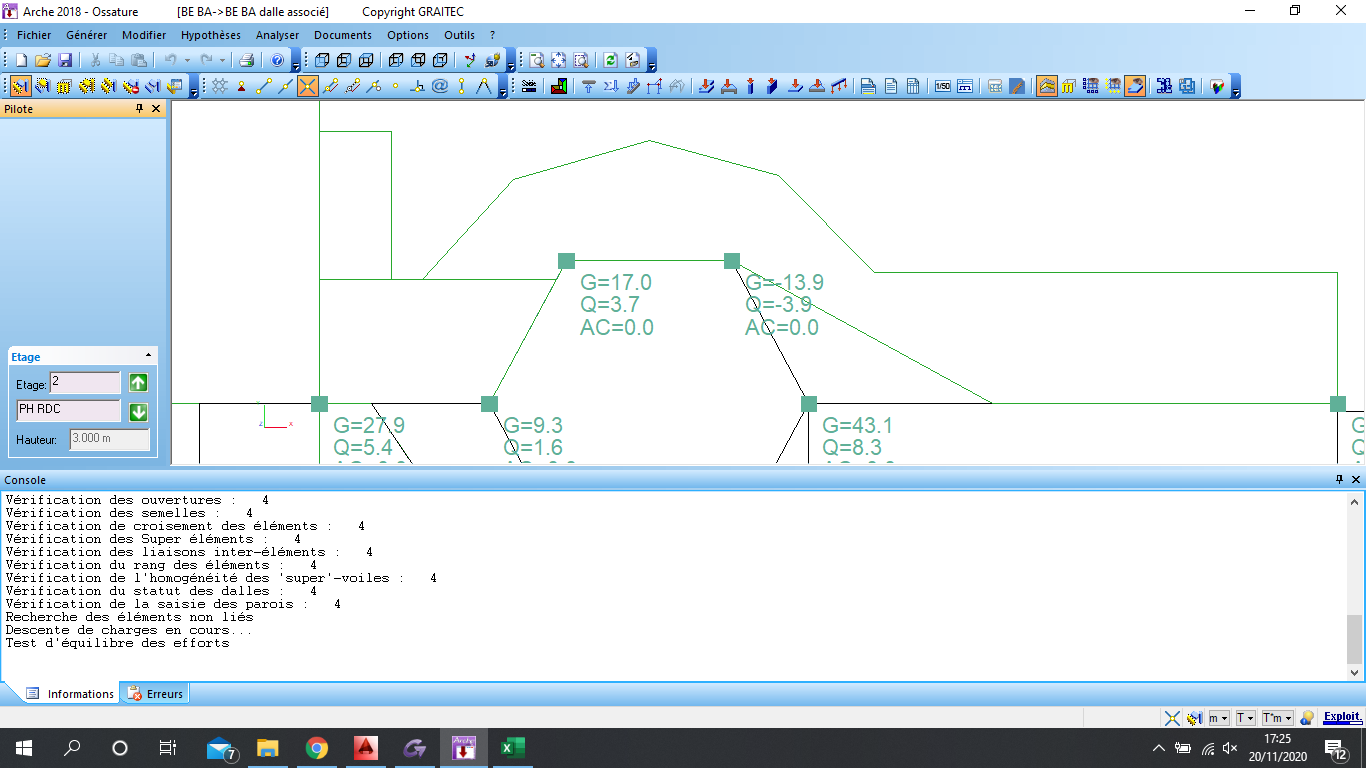The height and width of the screenshot is (768, 1366).
Task: Click the PH RDC floor name field
Action: coord(68,411)
